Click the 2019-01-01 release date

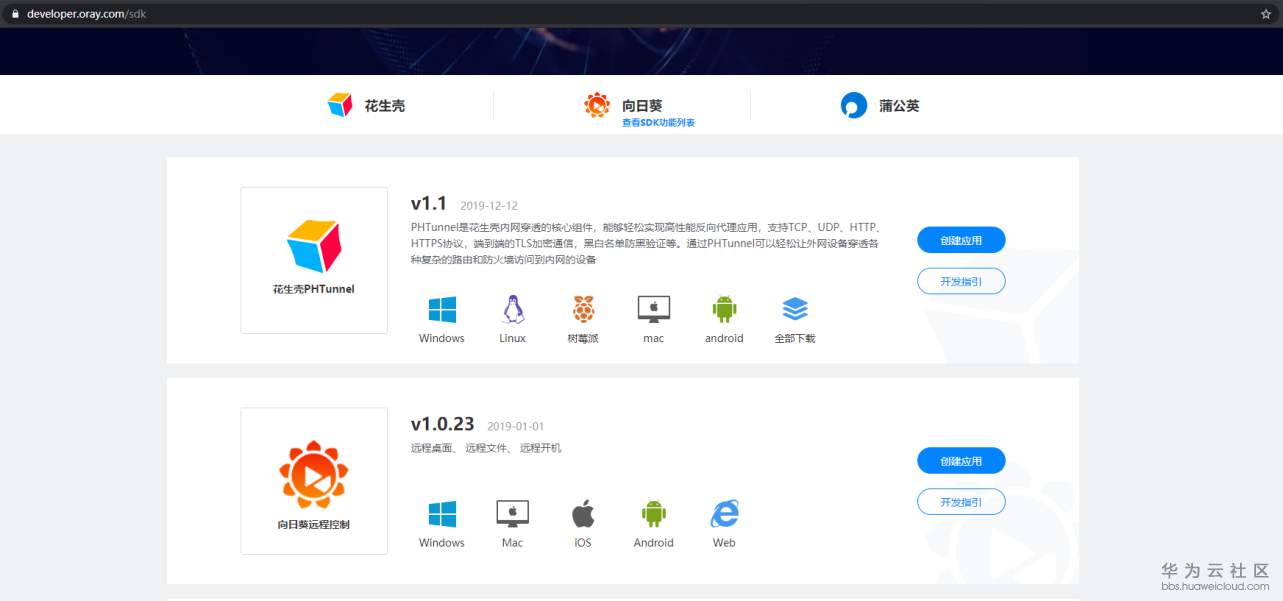(516, 427)
